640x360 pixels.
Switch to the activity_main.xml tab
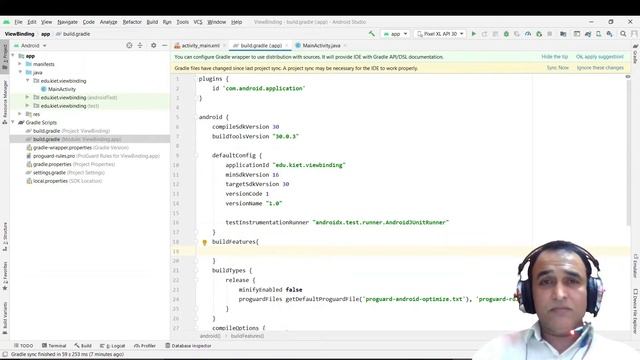(x=200, y=45)
